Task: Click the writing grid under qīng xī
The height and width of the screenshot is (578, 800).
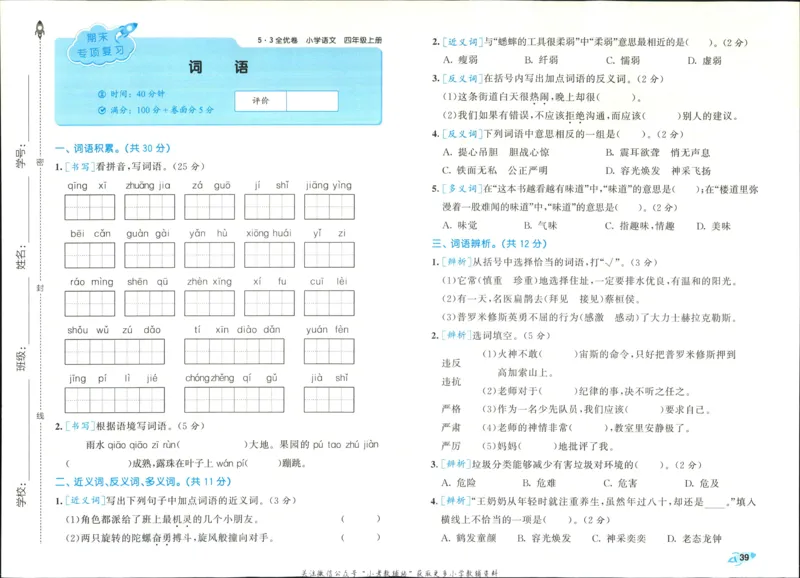Action: pos(90,207)
